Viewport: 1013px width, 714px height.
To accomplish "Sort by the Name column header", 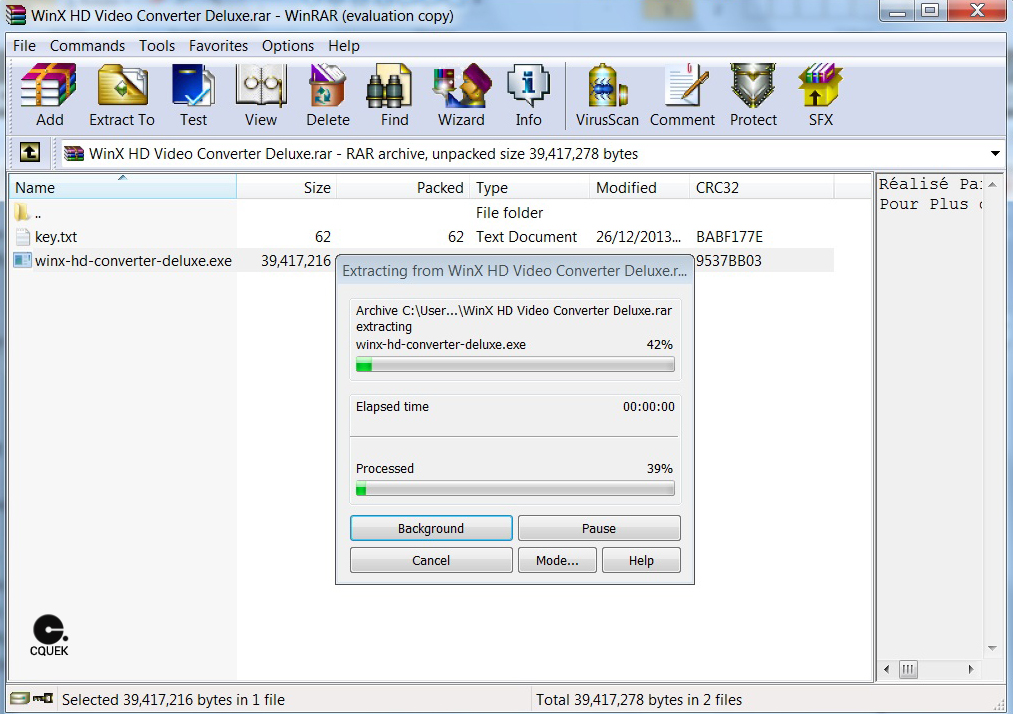I will [123, 187].
